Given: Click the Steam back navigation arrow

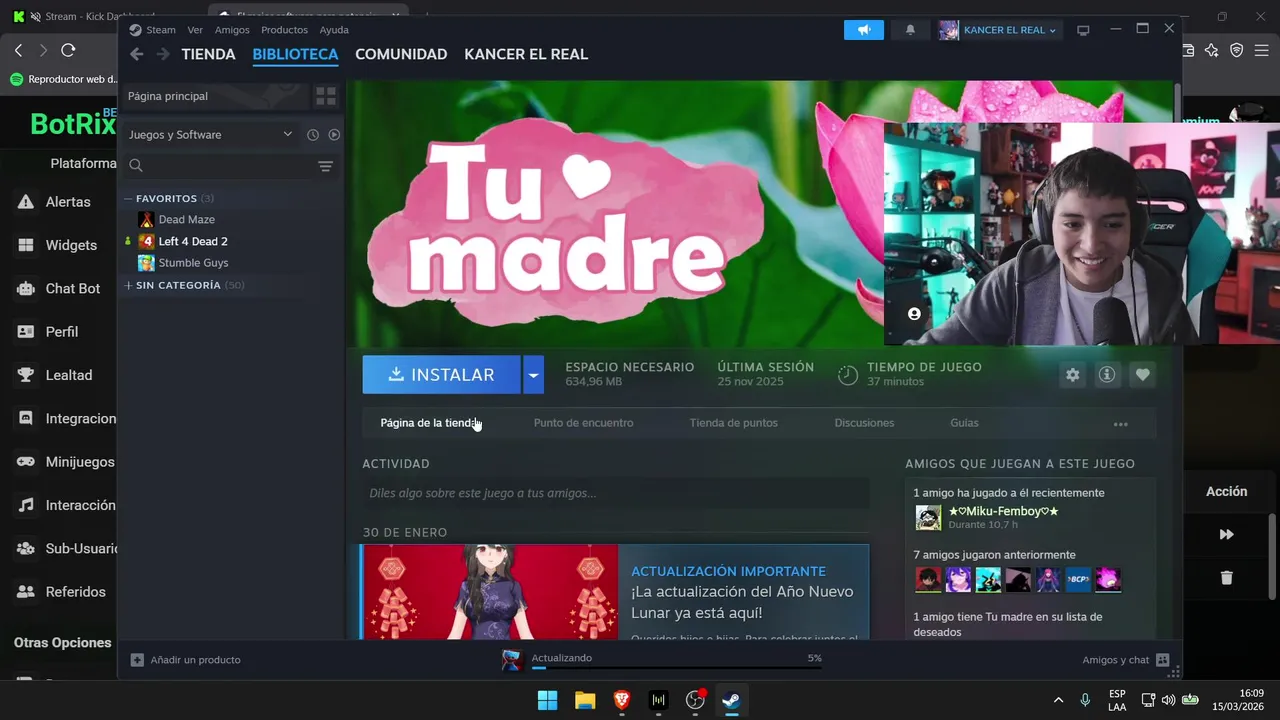Looking at the screenshot, I should [137, 54].
